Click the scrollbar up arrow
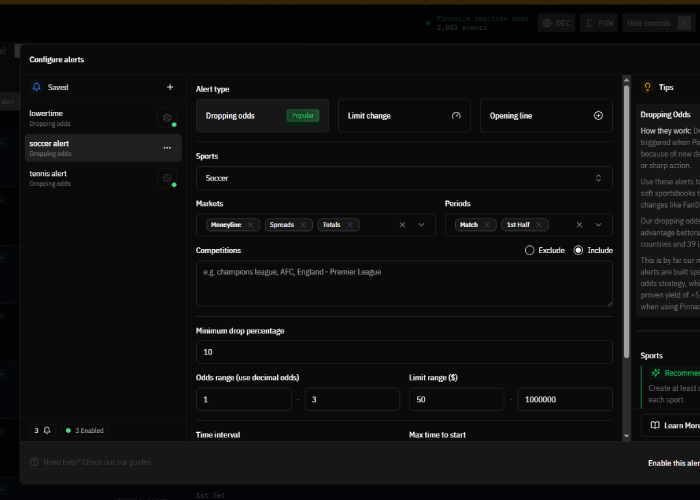 pyautogui.click(x=626, y=80)
